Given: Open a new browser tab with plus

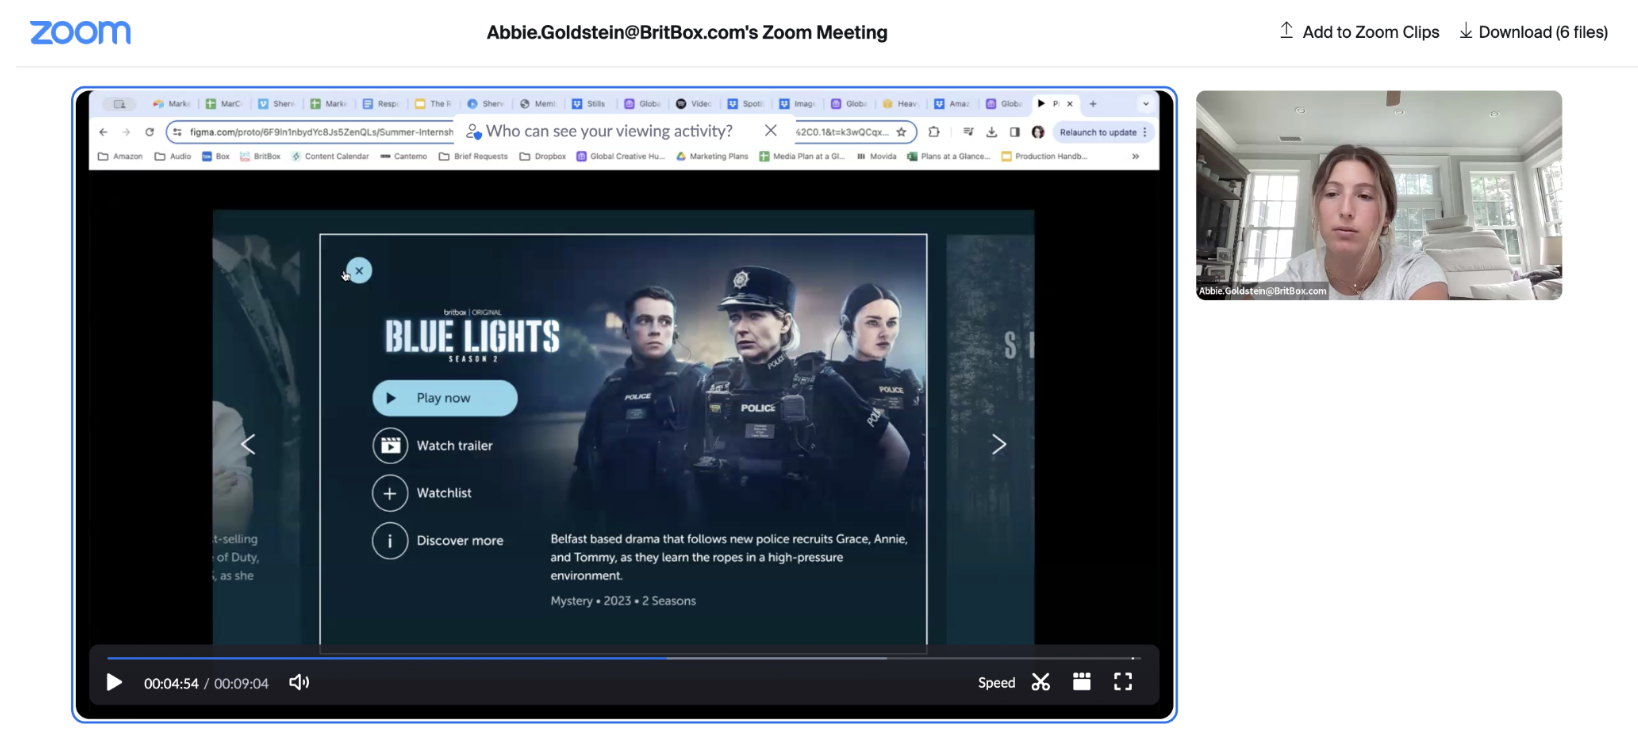Looking at the screenshot, I should pos(1093,104).
